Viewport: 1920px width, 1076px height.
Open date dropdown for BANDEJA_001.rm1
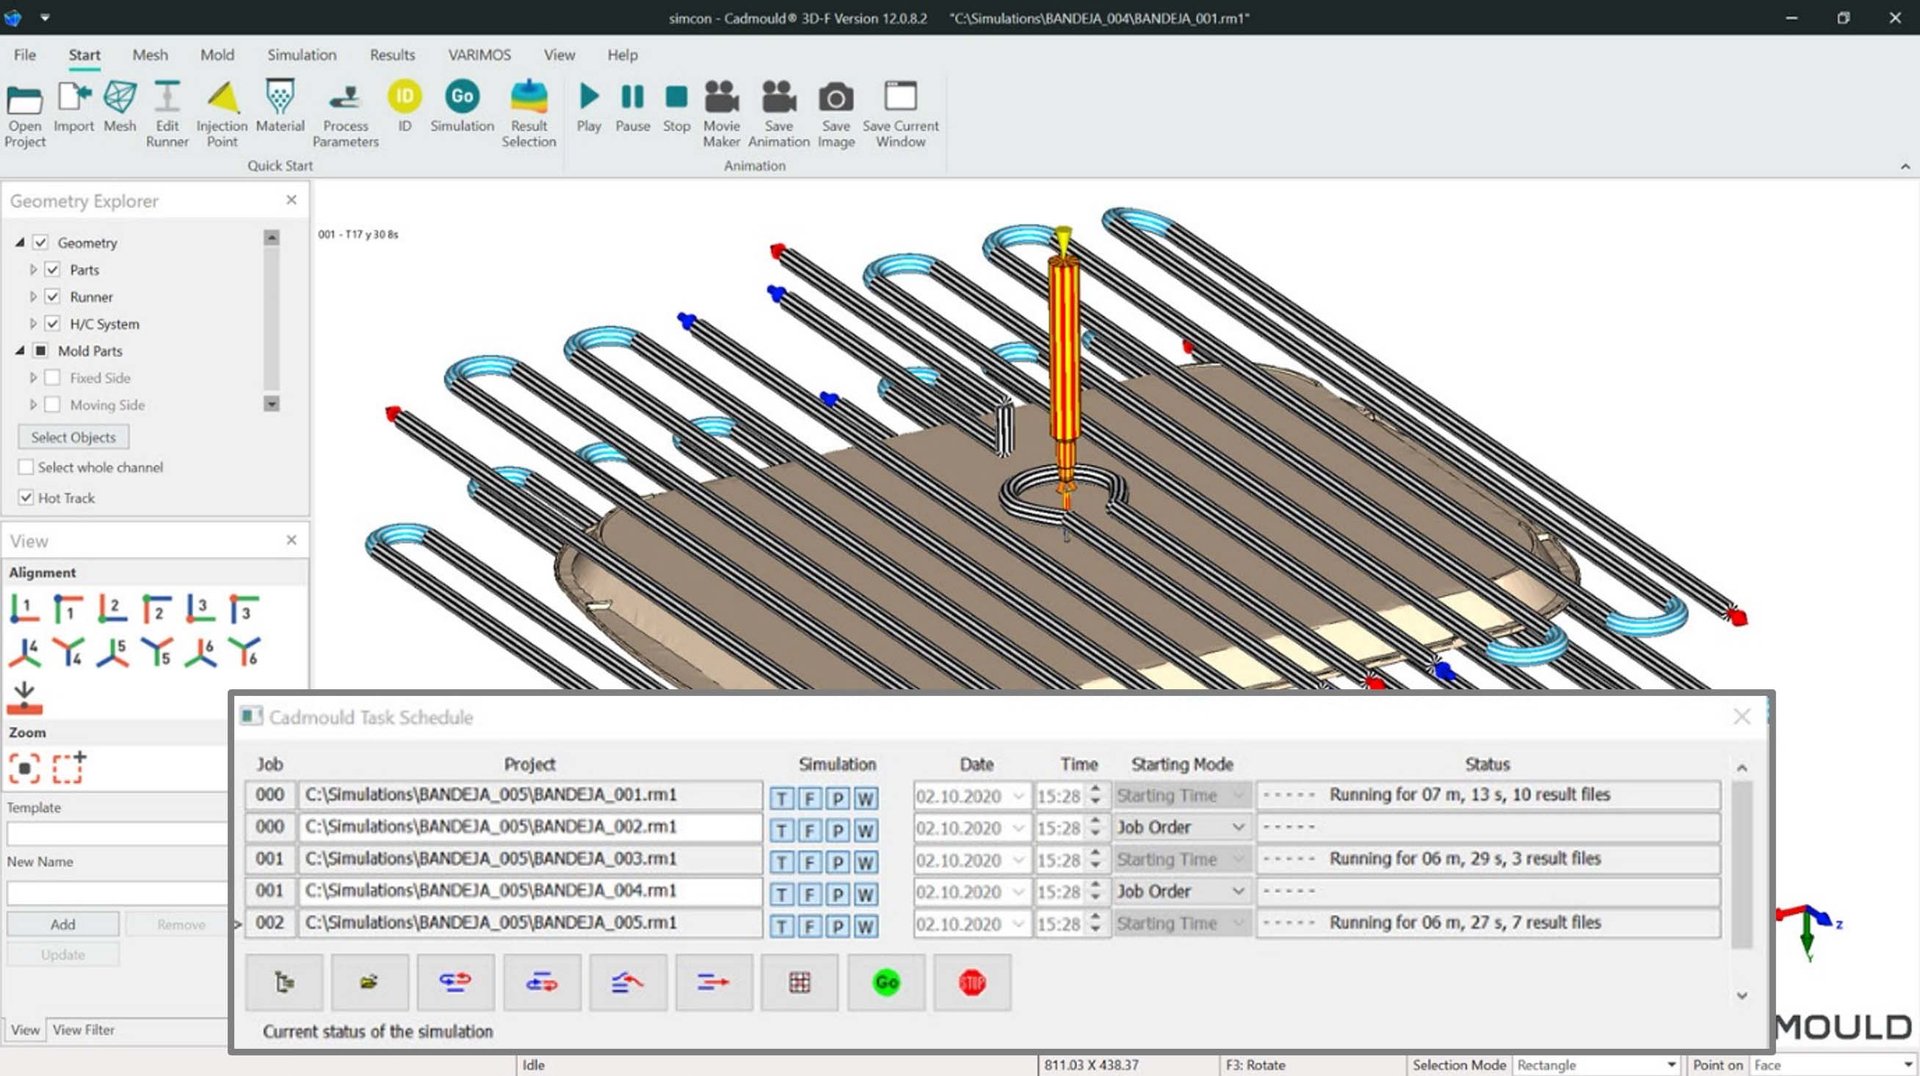(x=1018, y=796)
